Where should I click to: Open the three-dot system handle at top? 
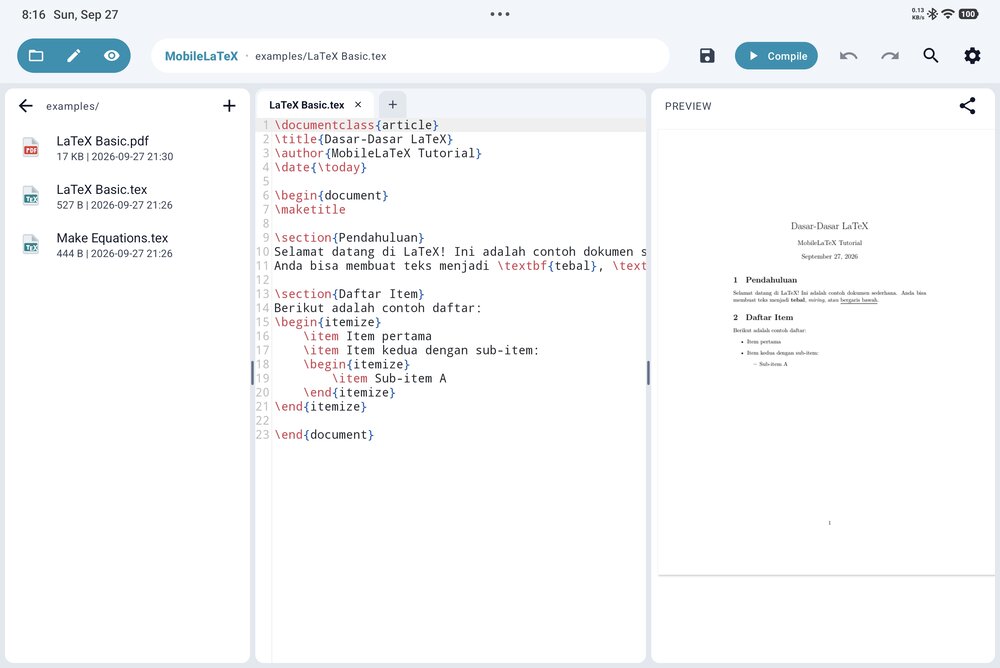coord(500,14)
